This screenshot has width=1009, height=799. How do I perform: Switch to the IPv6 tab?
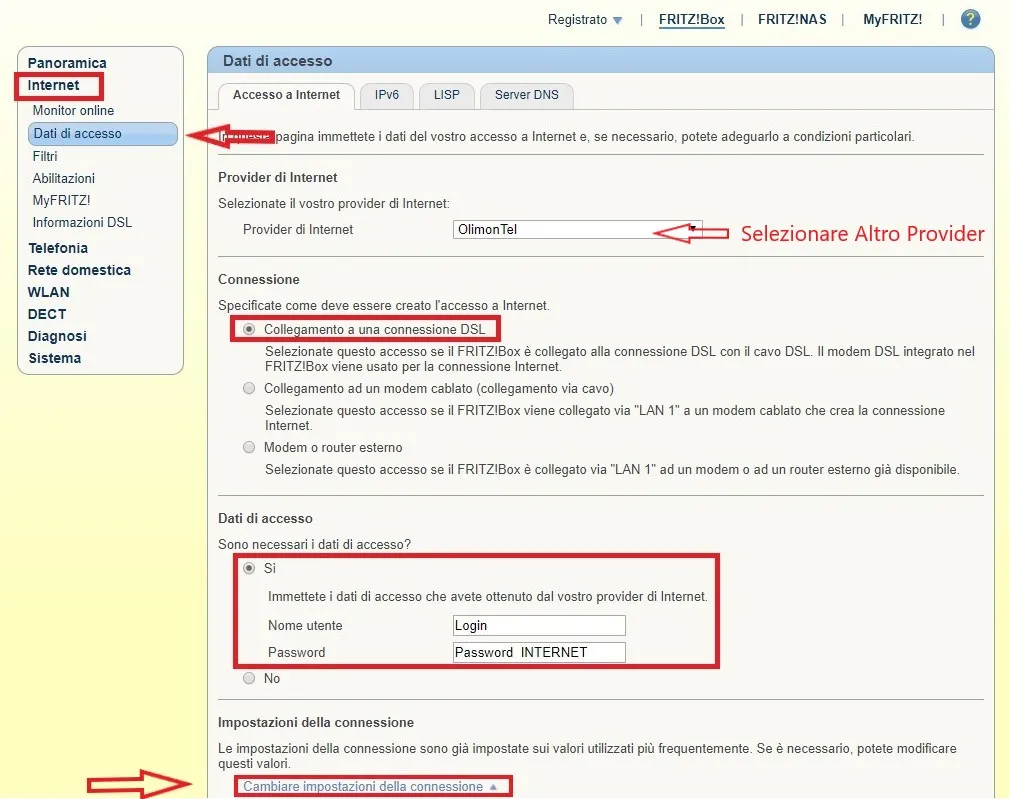click(386, 95)
